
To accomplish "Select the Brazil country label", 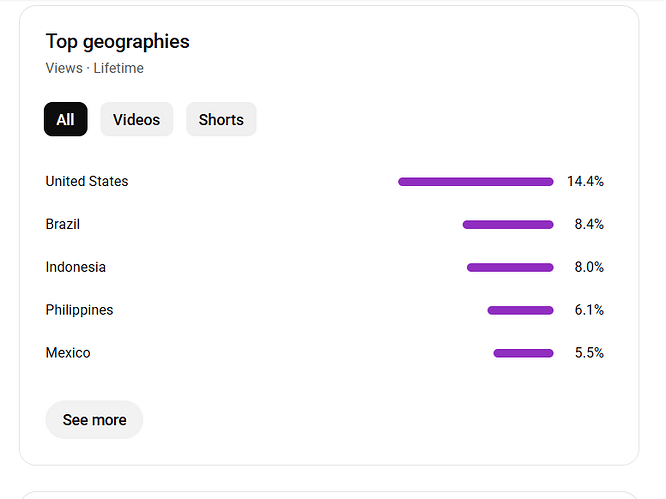I will pos(62,224).
